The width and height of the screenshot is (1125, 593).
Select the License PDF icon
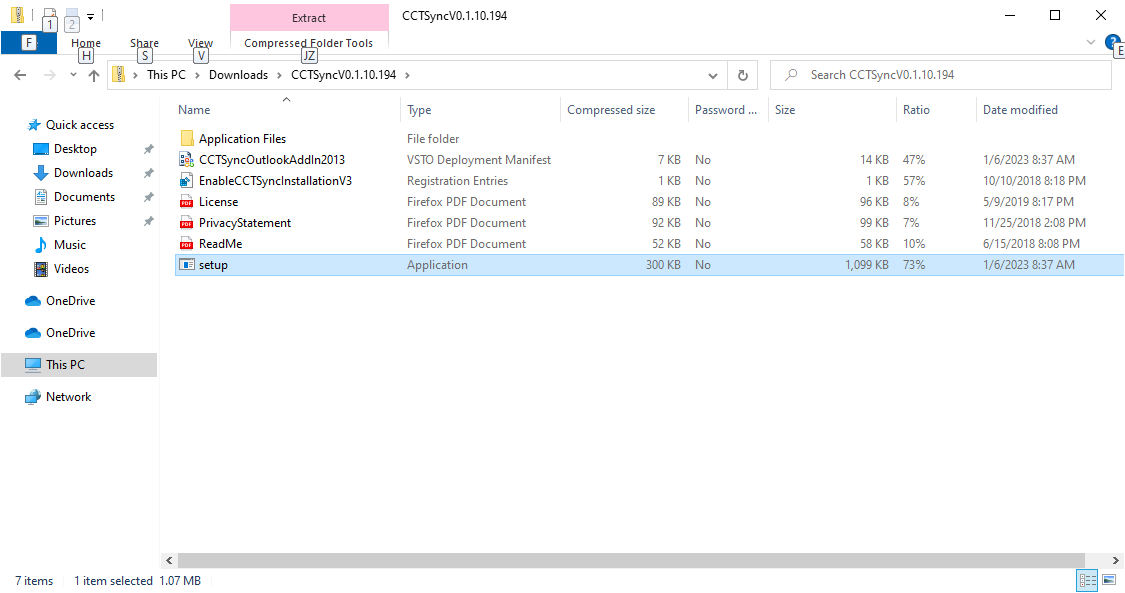point(187,201)
